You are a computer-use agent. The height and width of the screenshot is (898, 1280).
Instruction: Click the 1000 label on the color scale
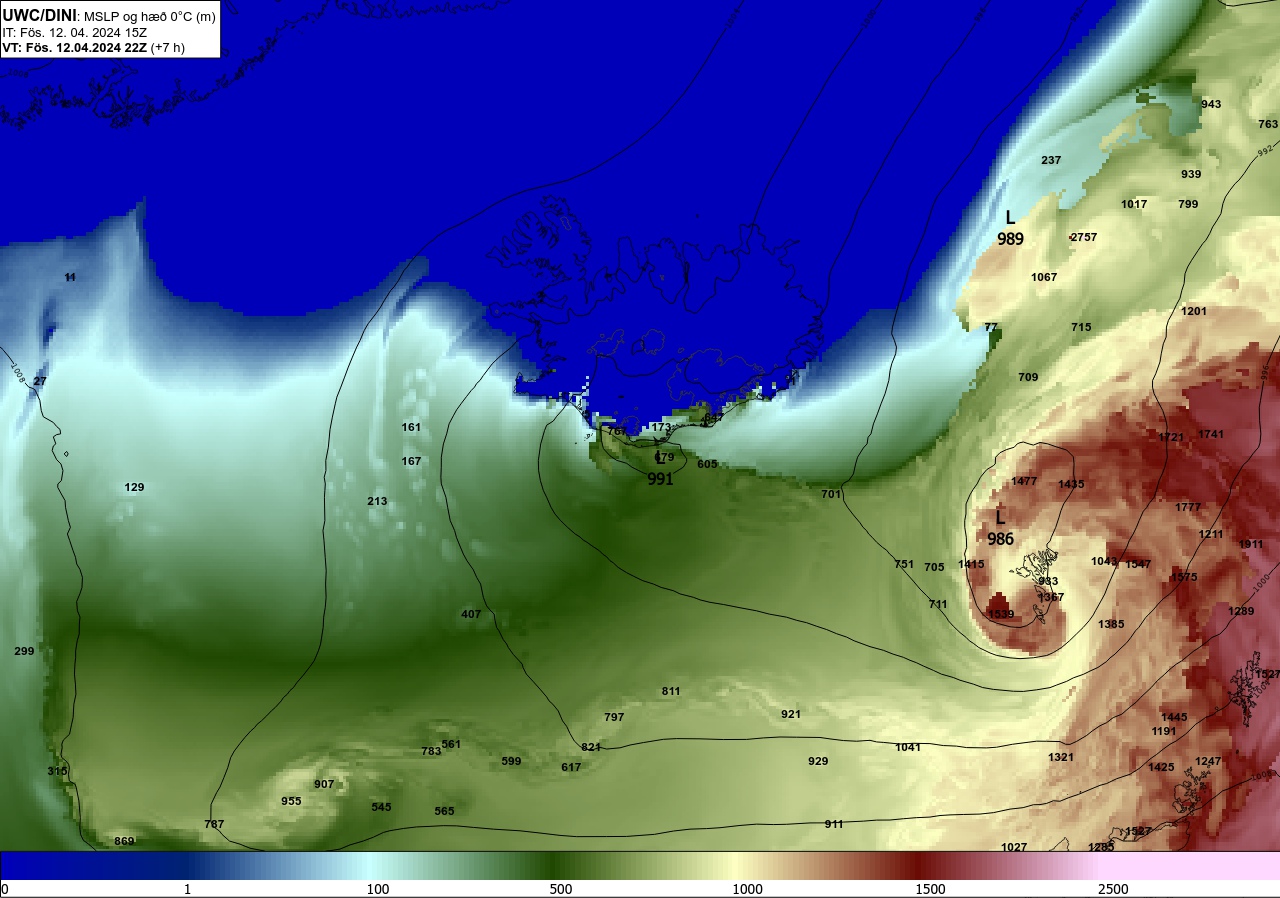747,889
